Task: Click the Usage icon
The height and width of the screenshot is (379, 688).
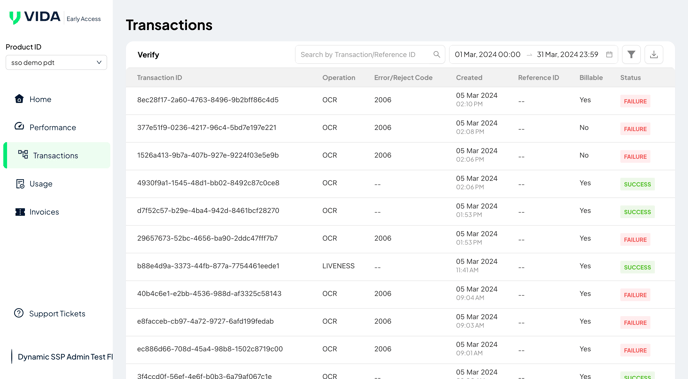Action: tap(20, 183)
